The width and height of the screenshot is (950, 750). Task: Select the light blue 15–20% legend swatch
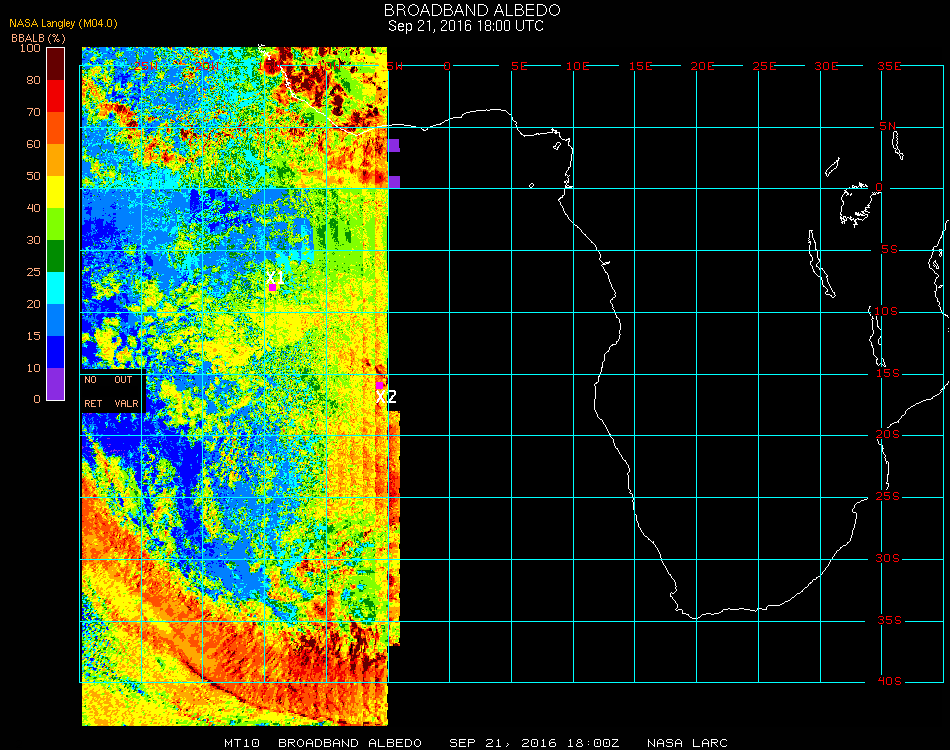tap(56, 320)
